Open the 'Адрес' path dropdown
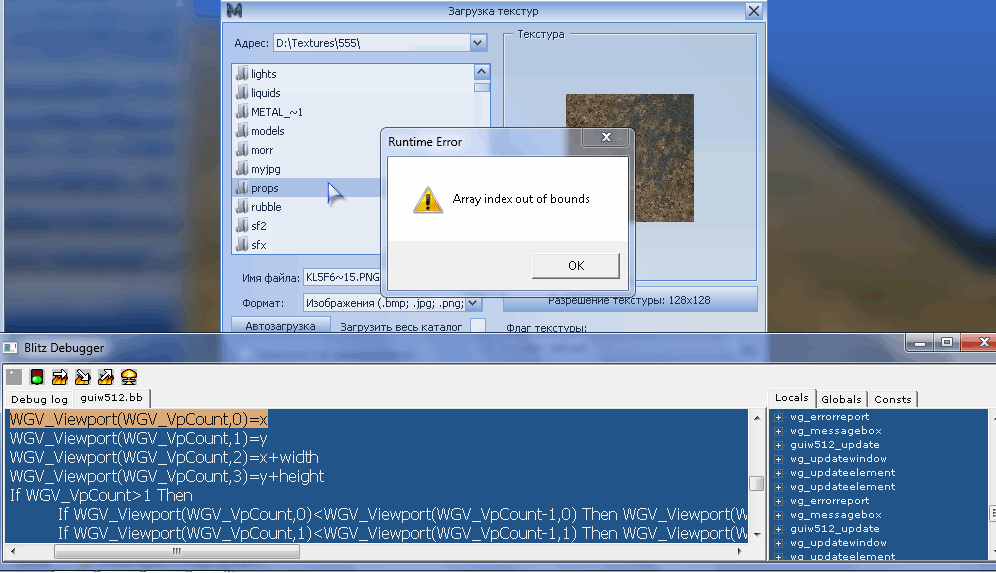This screenshot has width=996, height=573. click(478, 43)
